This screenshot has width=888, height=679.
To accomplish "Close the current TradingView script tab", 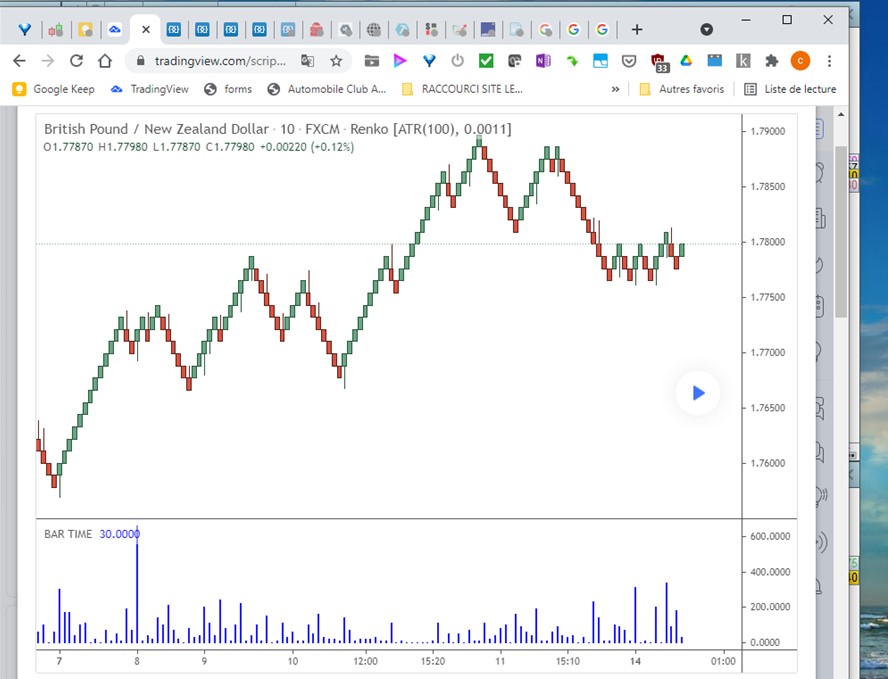I will [146, 29].
